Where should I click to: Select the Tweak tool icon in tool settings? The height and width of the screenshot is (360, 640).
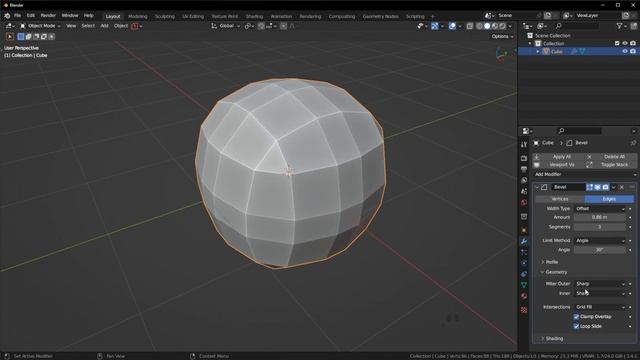[x=10, y=36]
